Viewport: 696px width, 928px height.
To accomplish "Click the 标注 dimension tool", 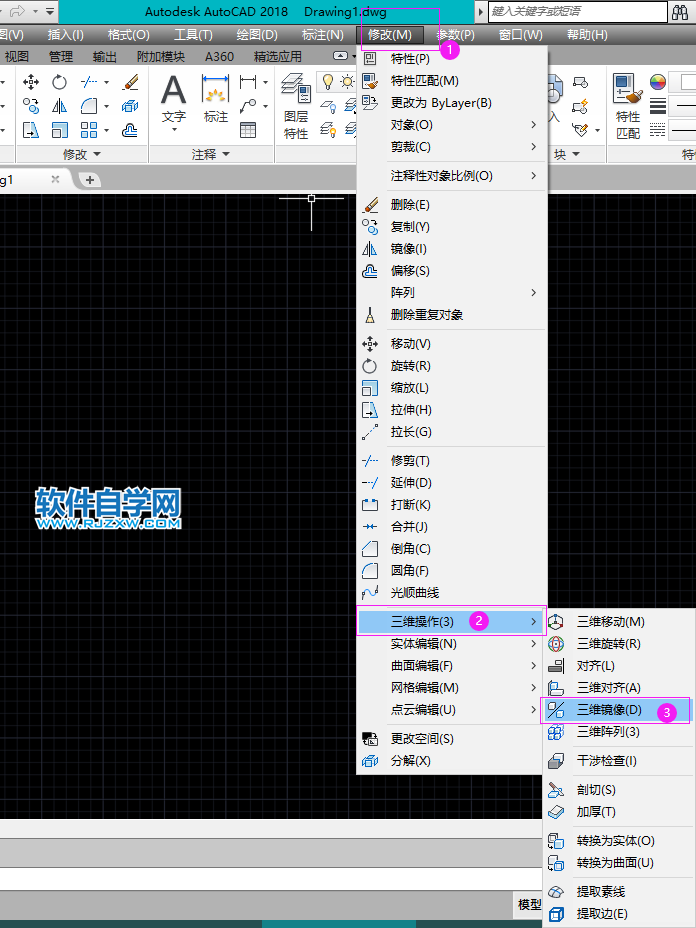I will point(215,99).
